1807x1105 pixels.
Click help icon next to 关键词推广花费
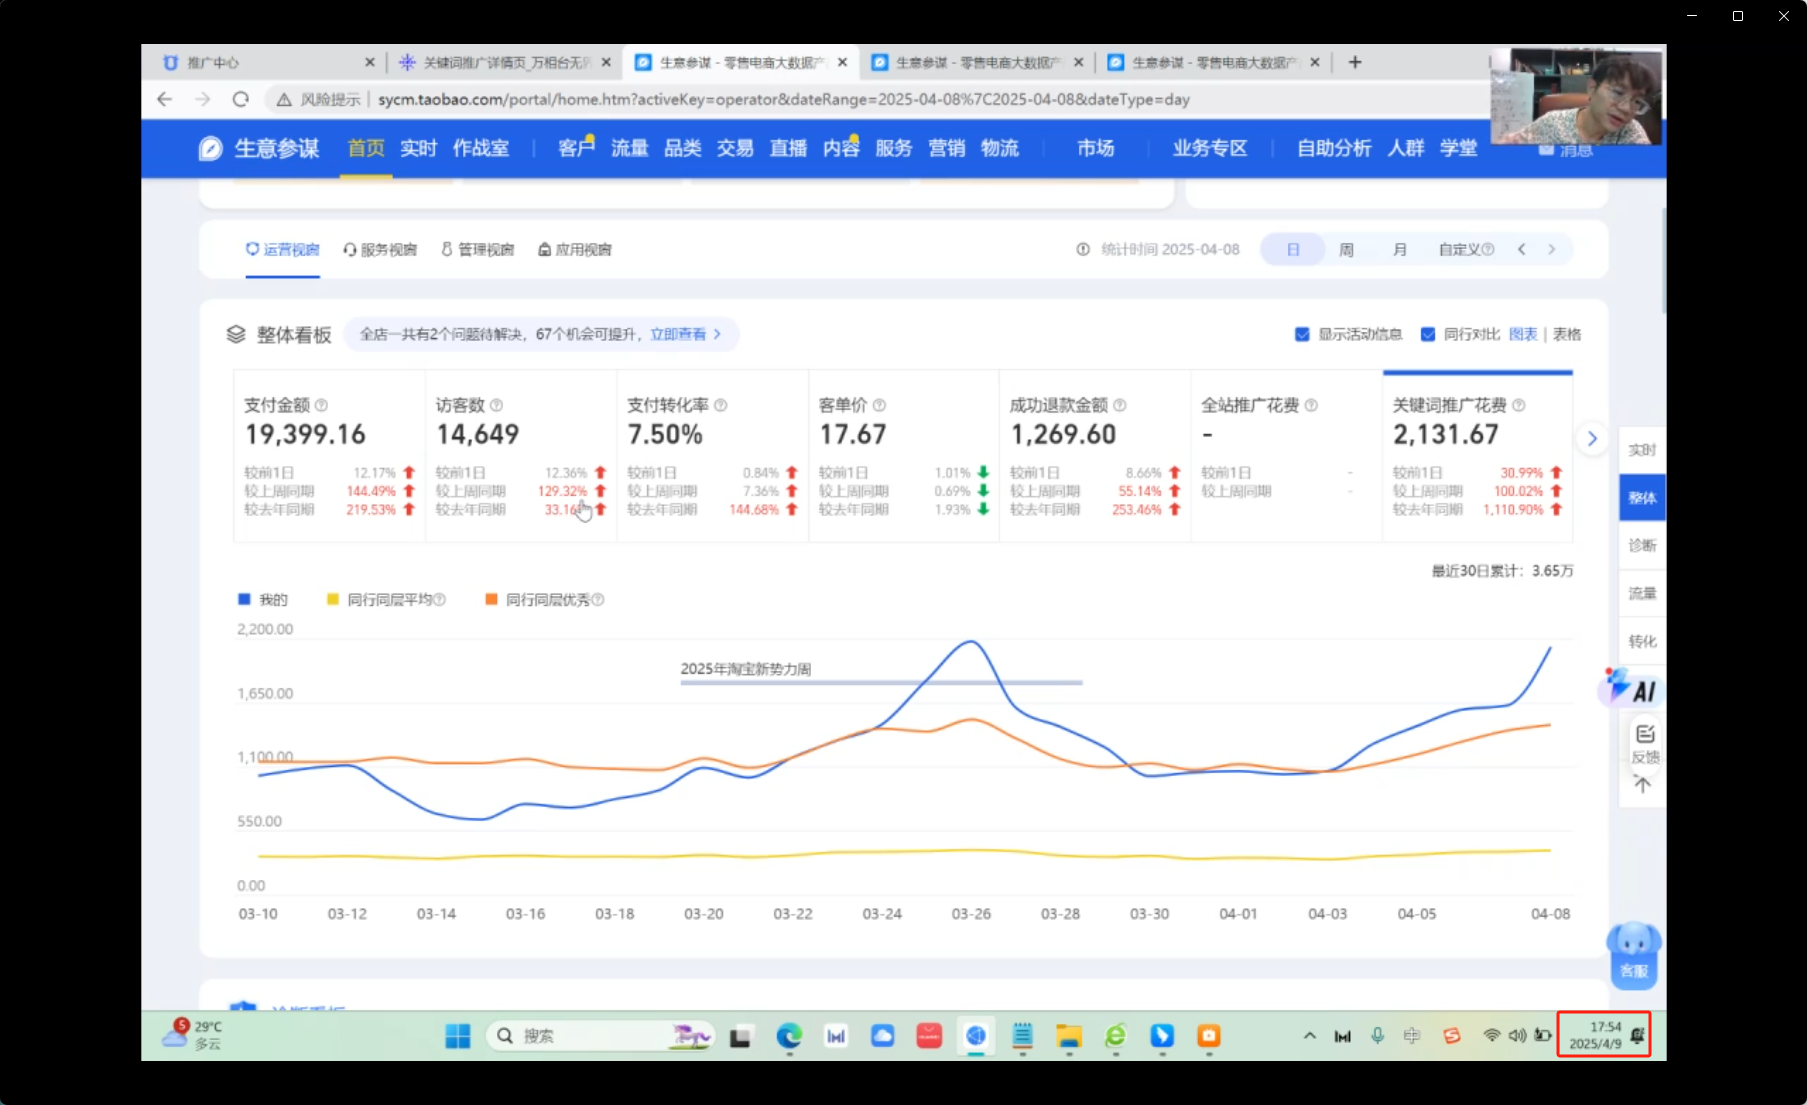click(1518, 405)
